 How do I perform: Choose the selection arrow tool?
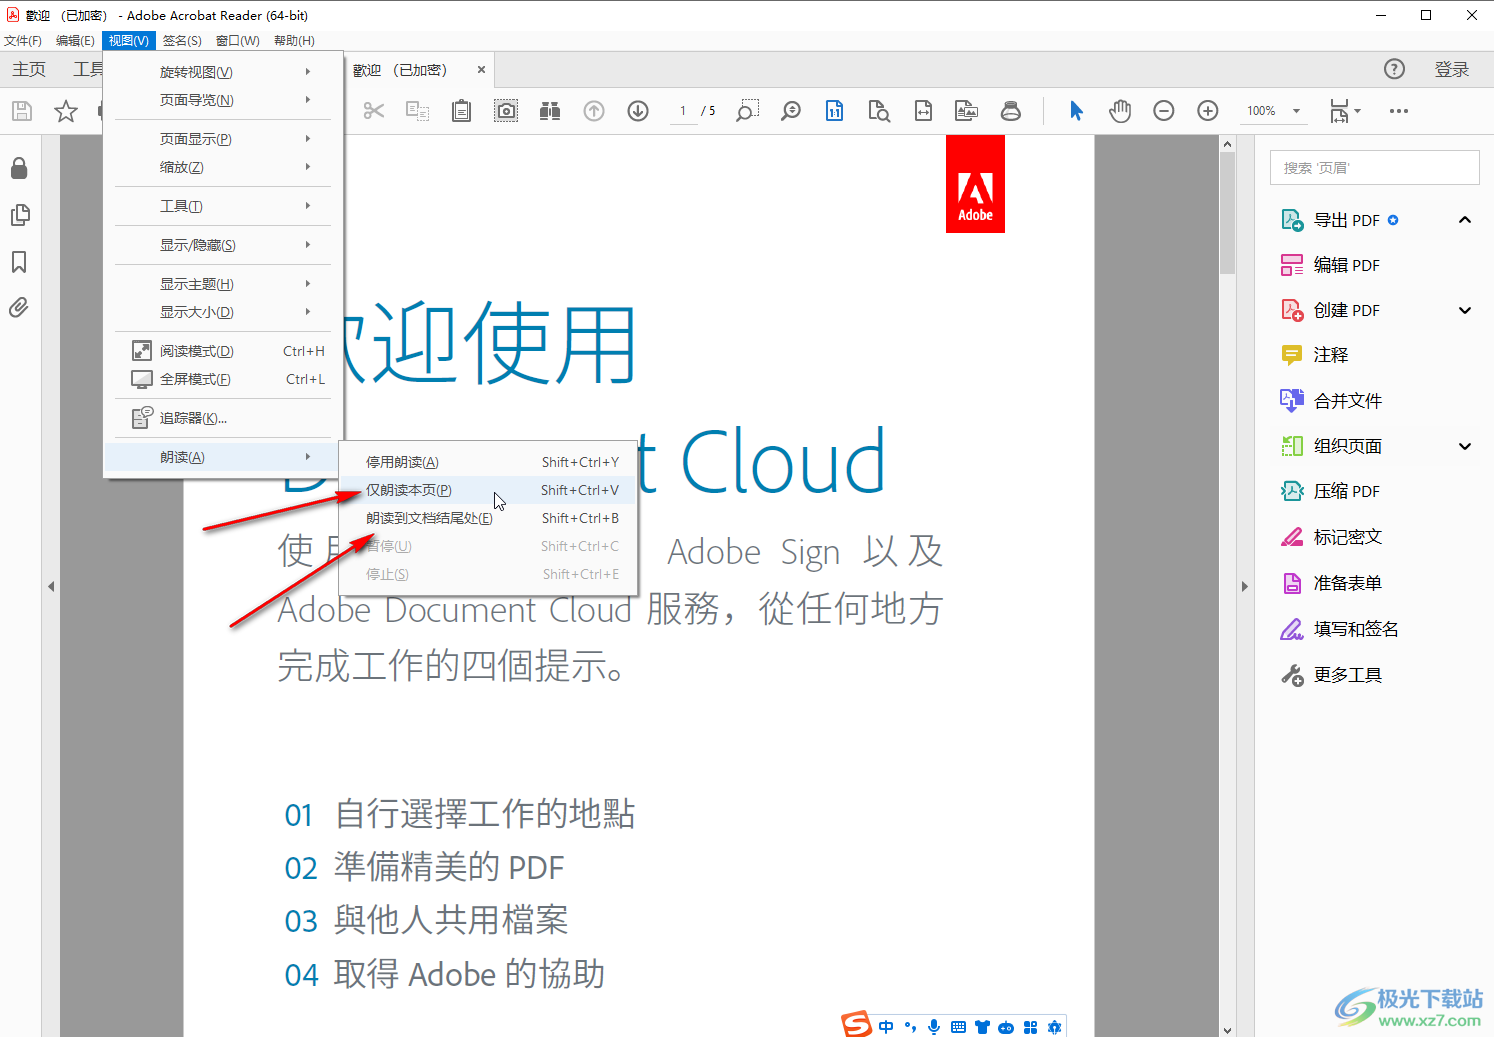(1076, 111)
